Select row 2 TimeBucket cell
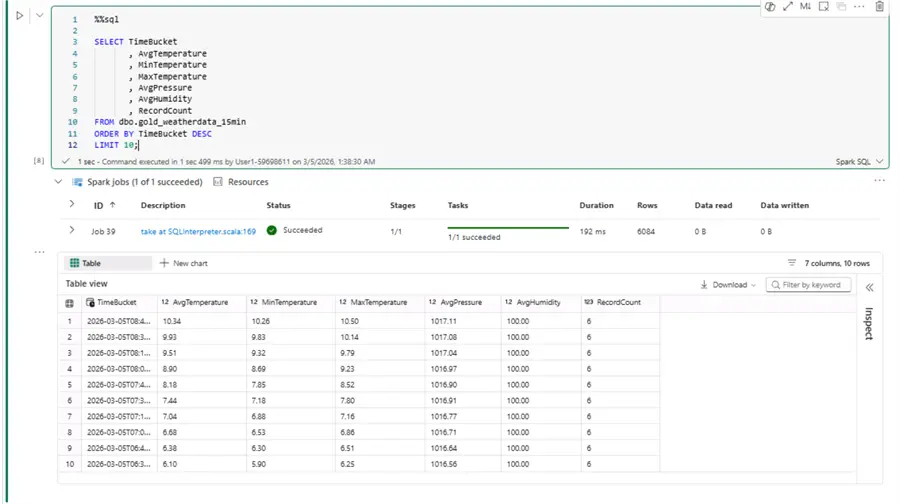Screen dimensions: 900x504 click(119, 337)
